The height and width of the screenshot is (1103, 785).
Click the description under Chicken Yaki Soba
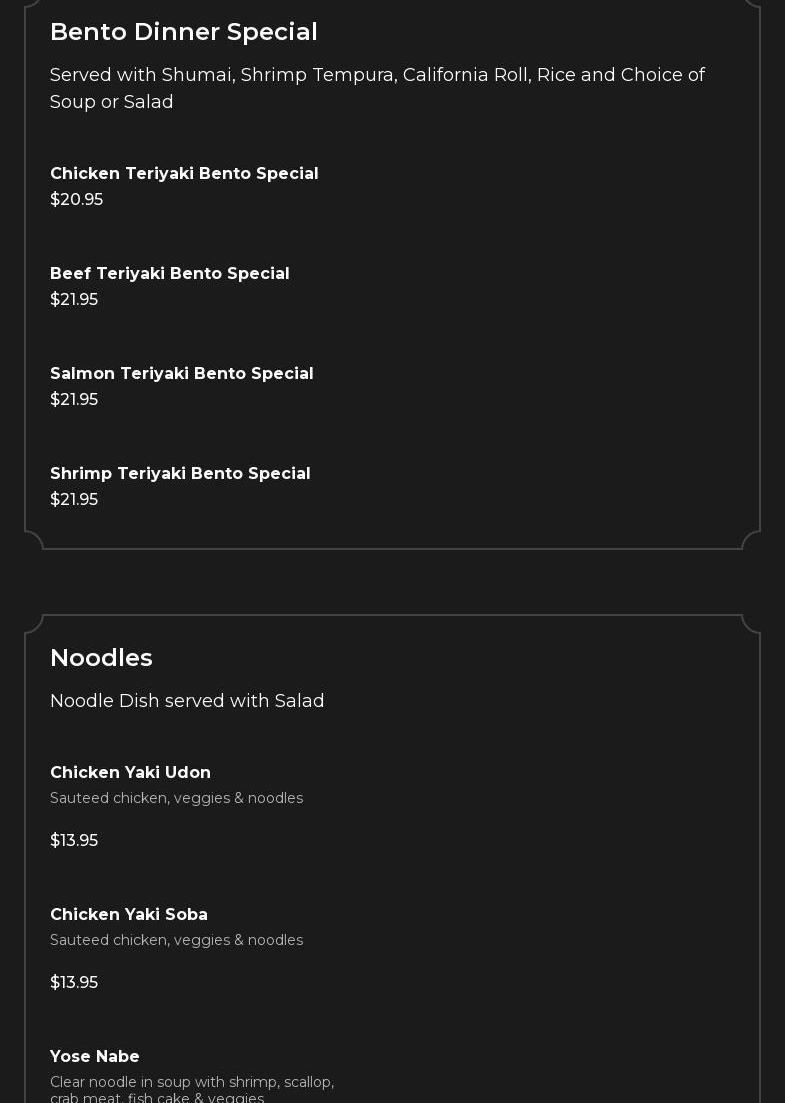(x=176, y=940)
